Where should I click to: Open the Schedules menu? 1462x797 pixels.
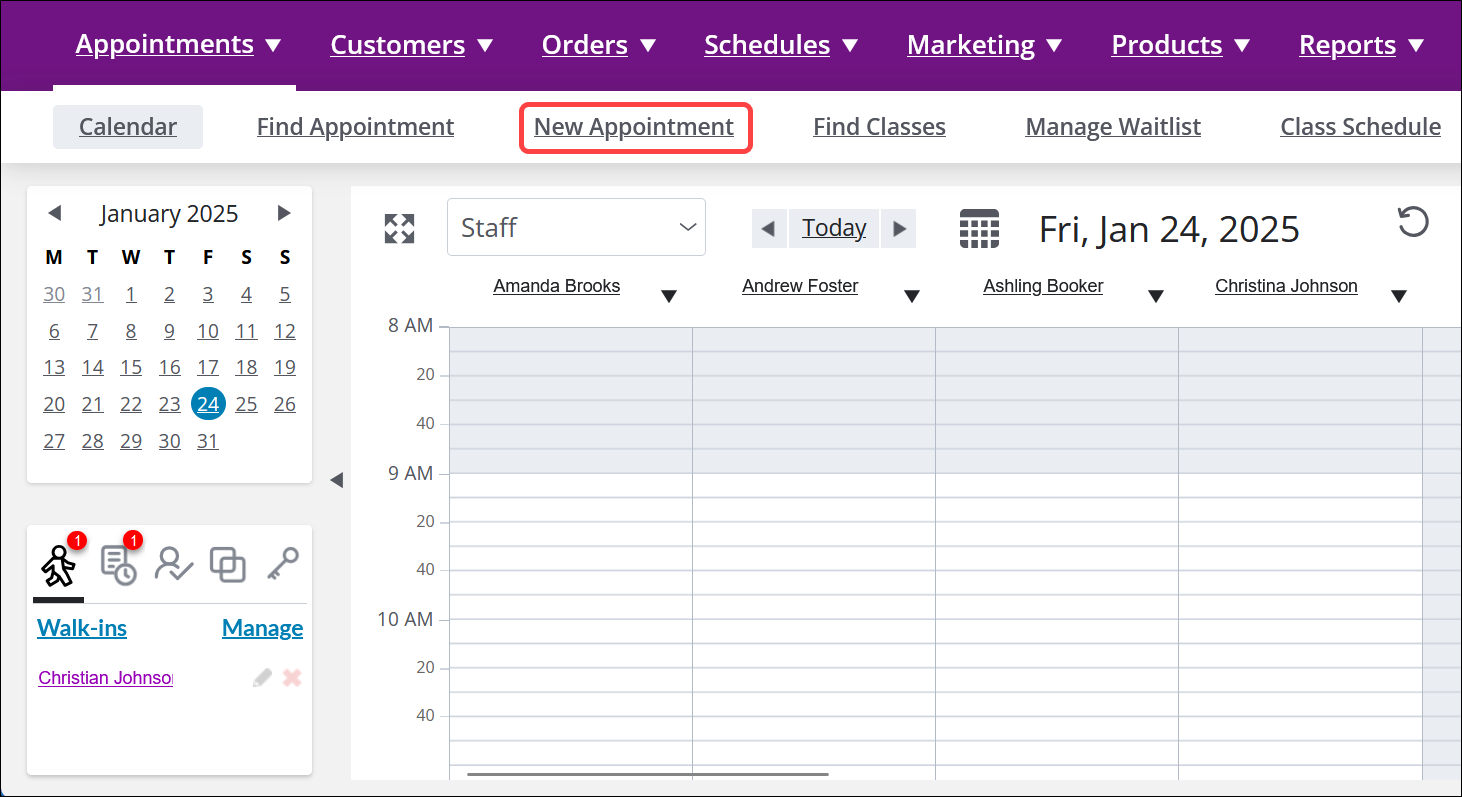point(781,45)
